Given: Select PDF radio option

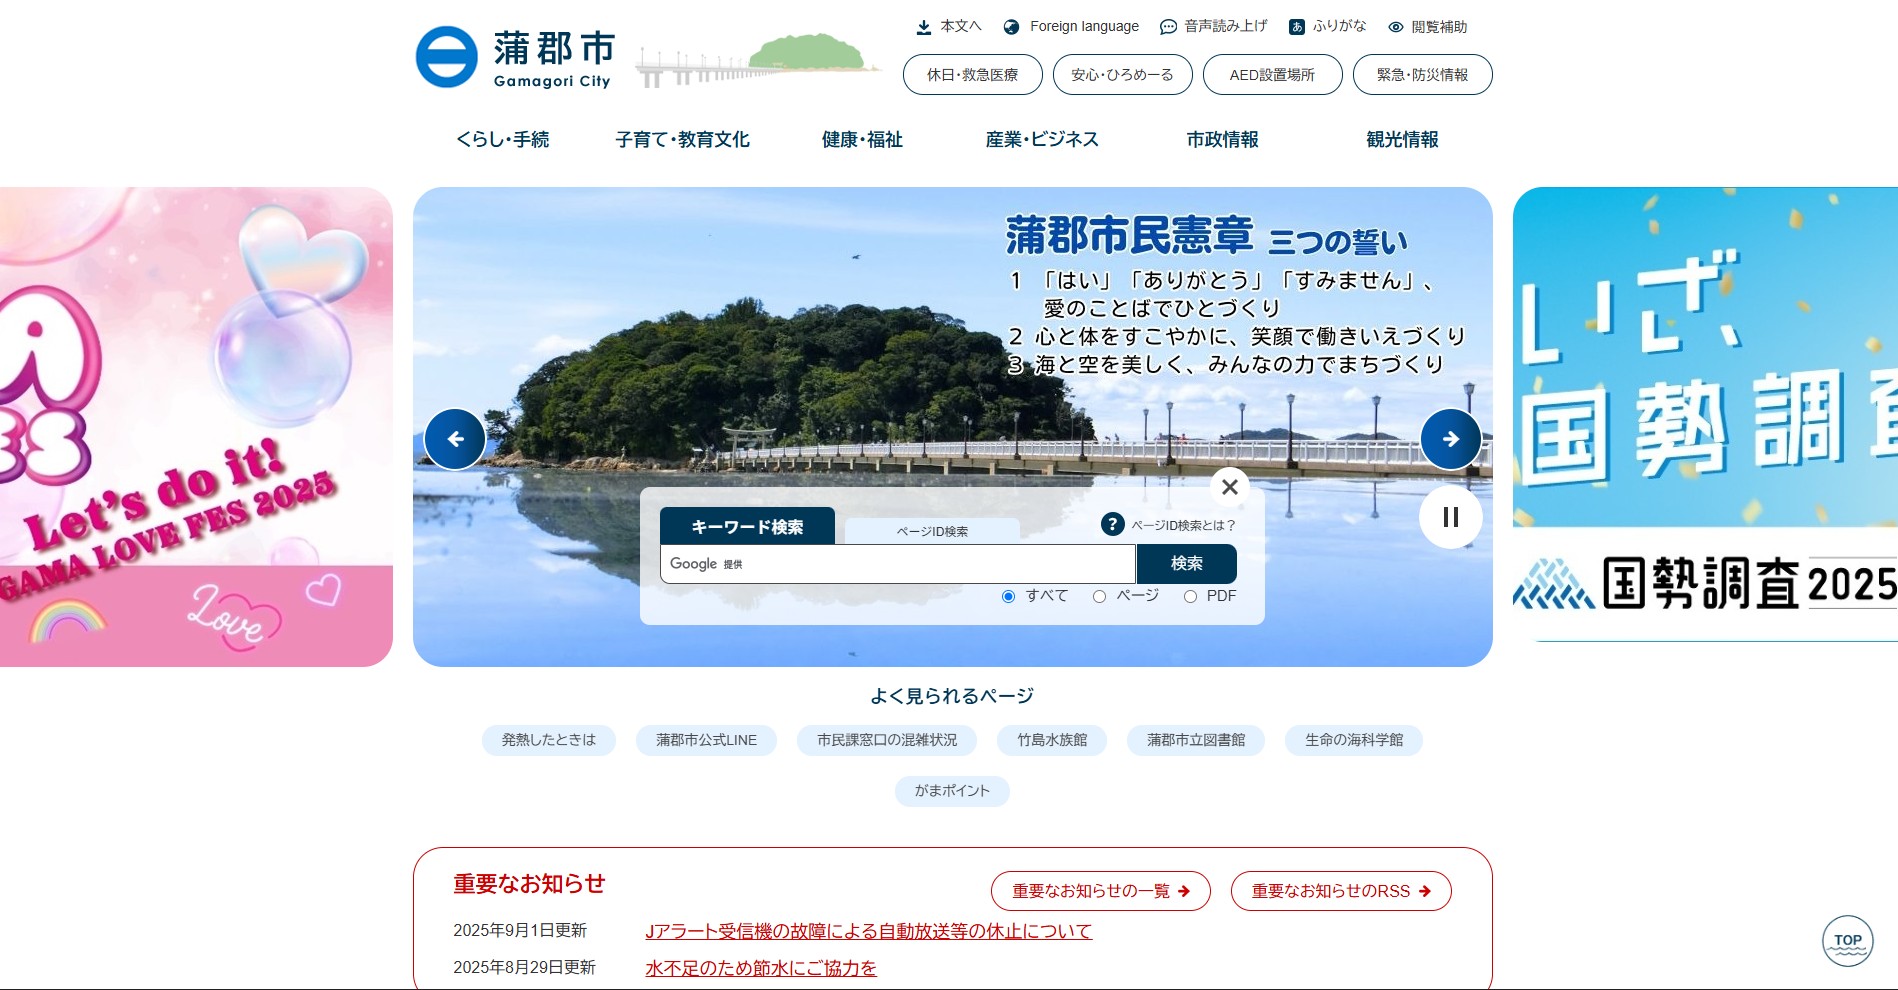Looking at the screenshot, I should (x=1190, y=596).
